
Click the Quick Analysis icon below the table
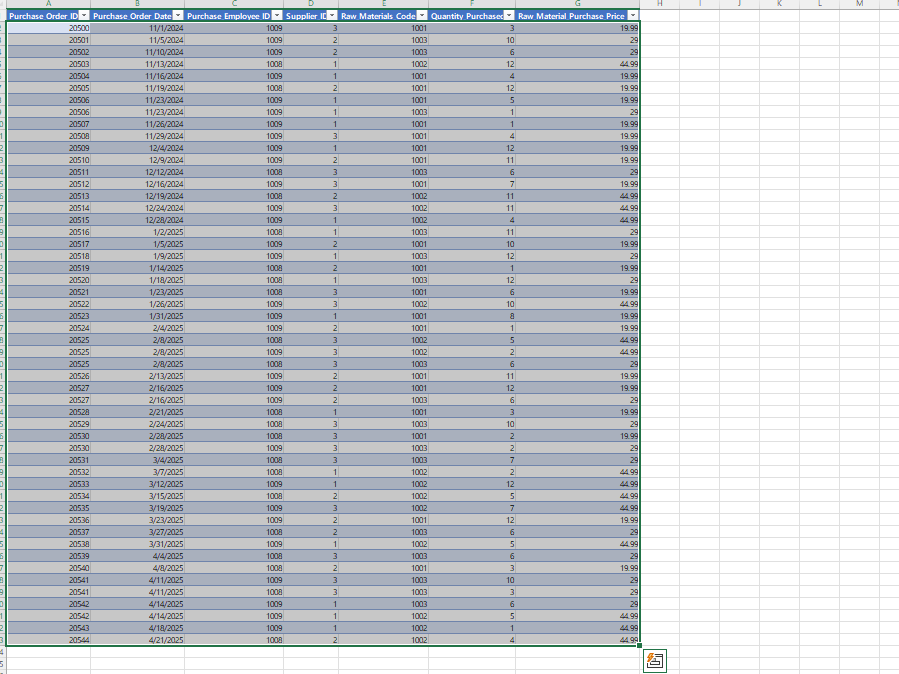655,660
